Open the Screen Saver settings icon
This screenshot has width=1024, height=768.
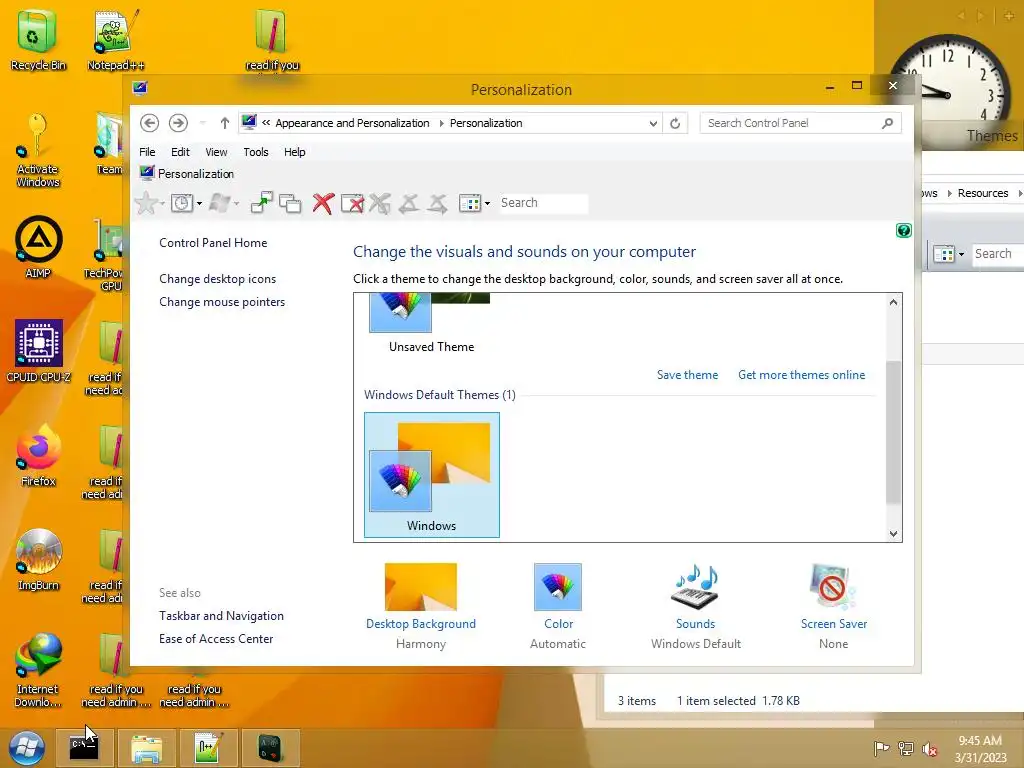[833, 586]
